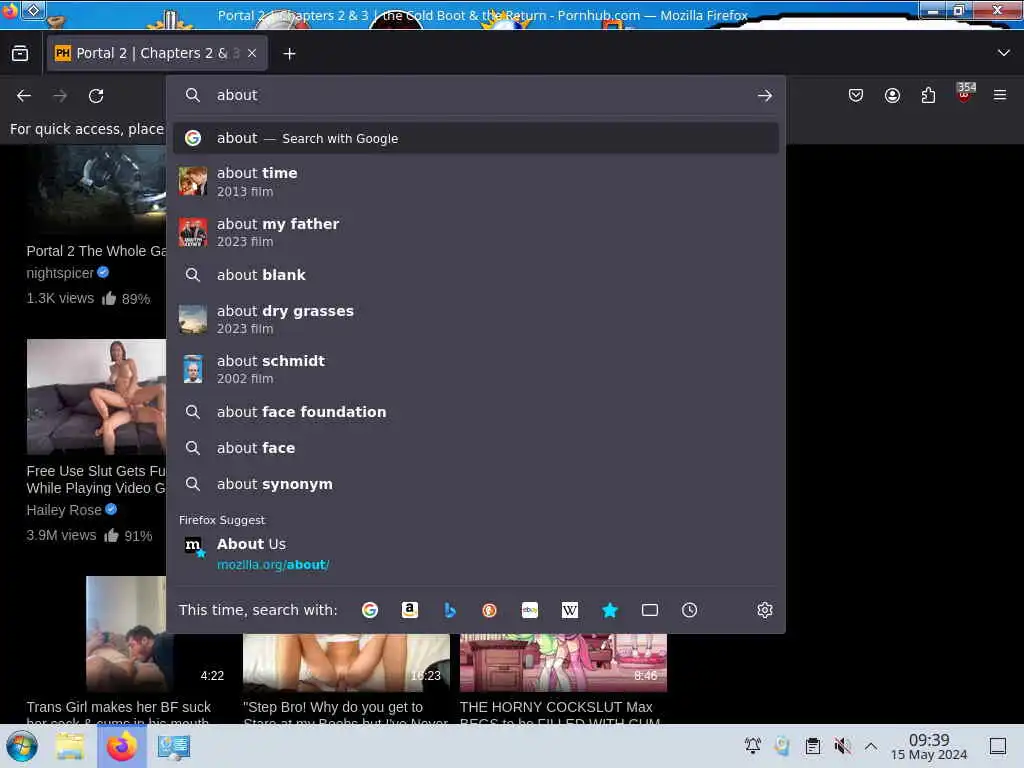The height and width of the screenshot is (768, 1024).
Task: Click the Firefox taskbar icon
Action: click(122, 746)
